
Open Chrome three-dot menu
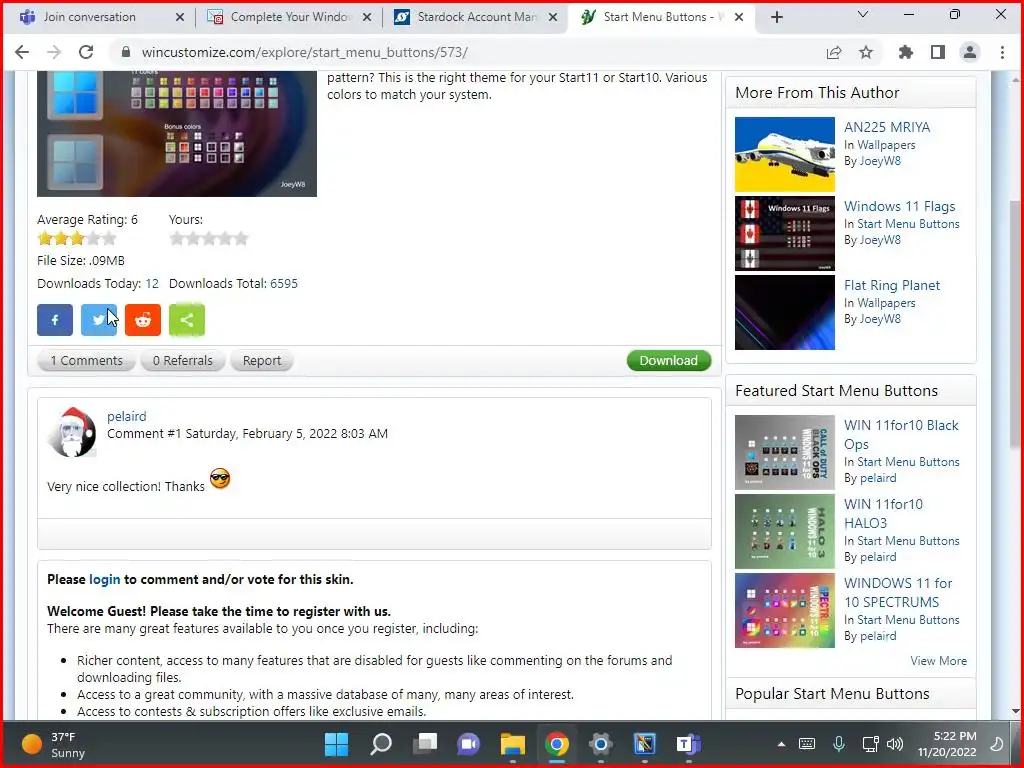(1002, 52)
